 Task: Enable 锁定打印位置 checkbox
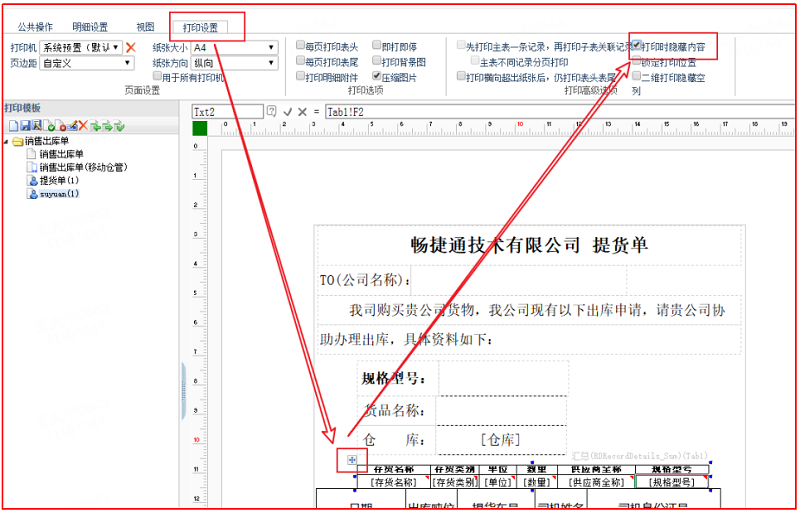(x=637, y=61)
